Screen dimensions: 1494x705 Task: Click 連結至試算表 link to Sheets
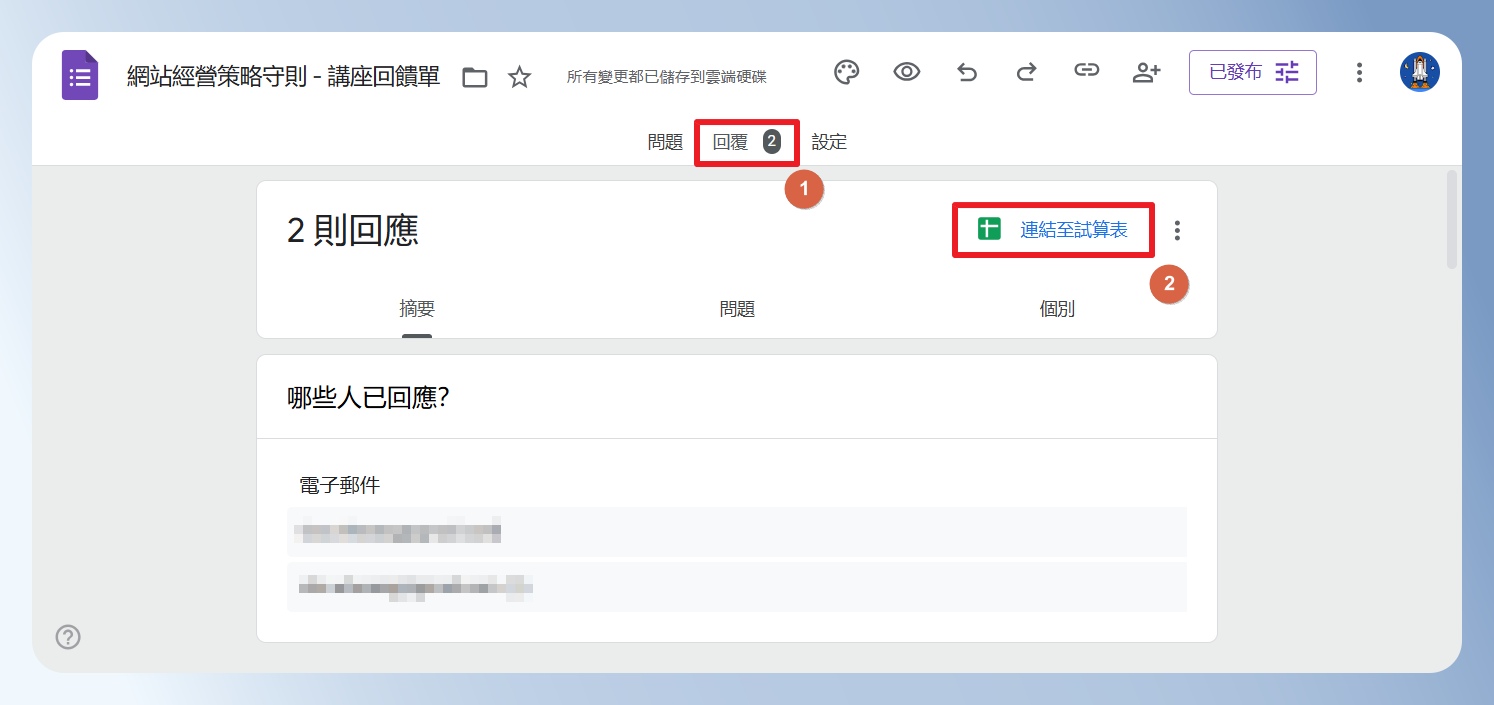pos(1053,230)
